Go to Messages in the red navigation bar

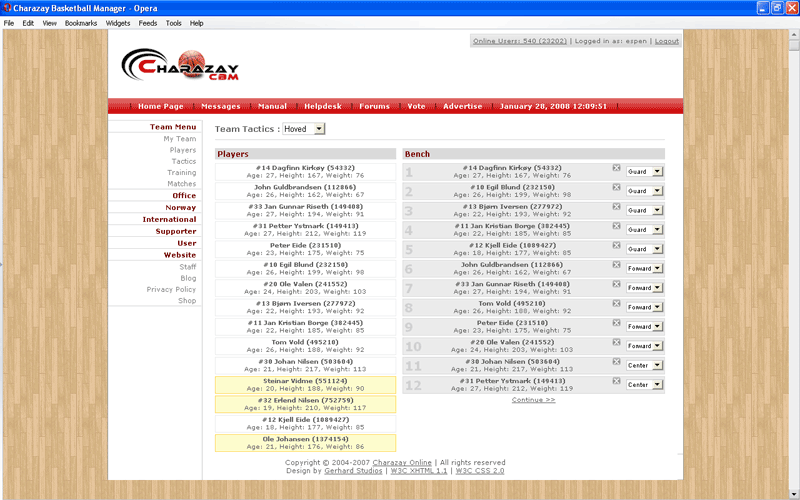tap(220, 106)
